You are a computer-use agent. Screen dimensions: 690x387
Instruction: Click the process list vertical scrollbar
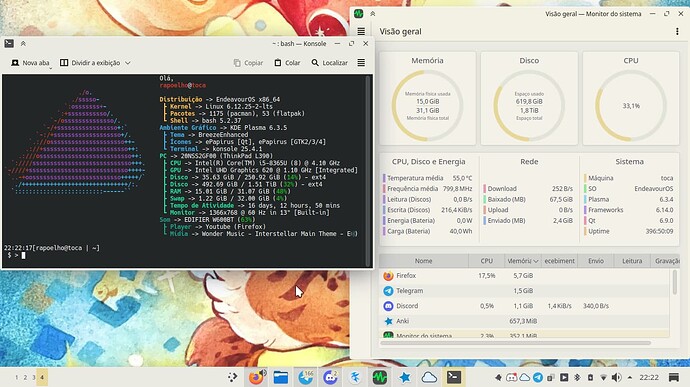675,283
